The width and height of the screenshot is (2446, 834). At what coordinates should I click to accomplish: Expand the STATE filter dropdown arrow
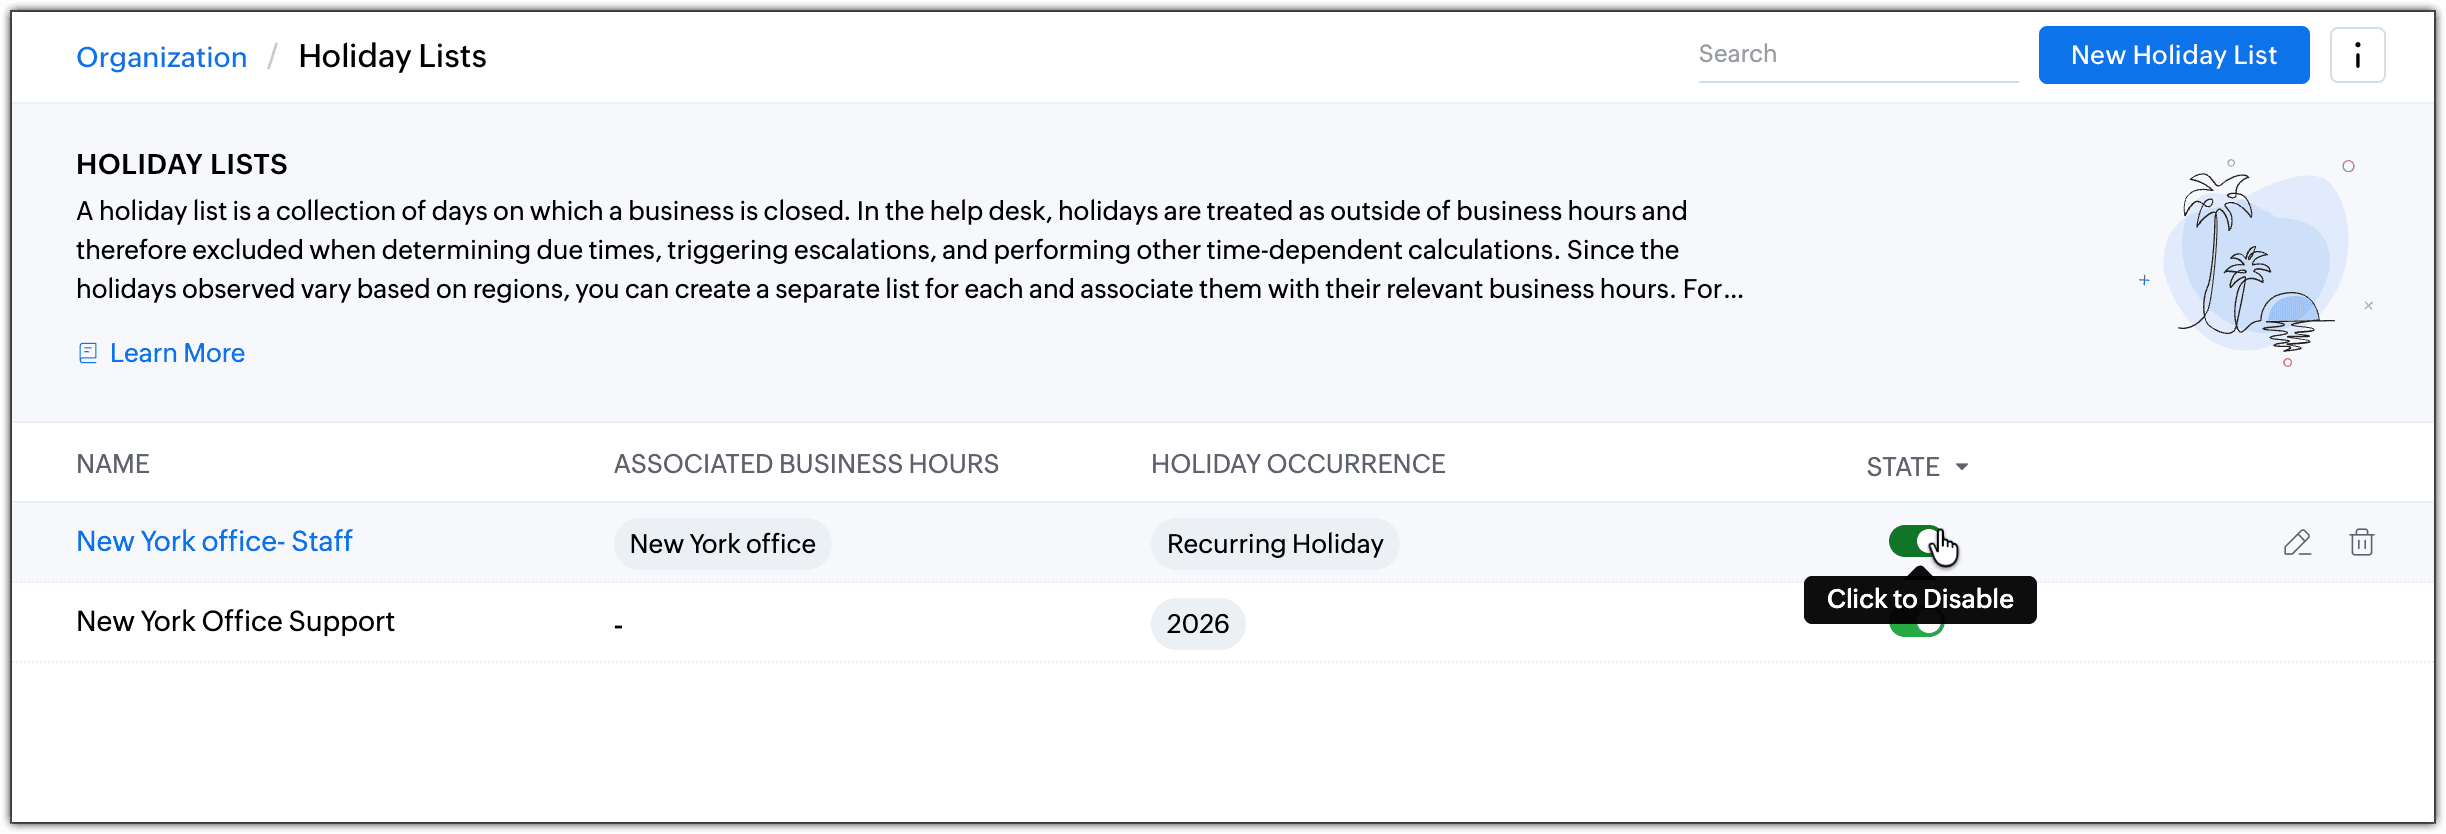pyautogui.click(x=1962, y=466)
